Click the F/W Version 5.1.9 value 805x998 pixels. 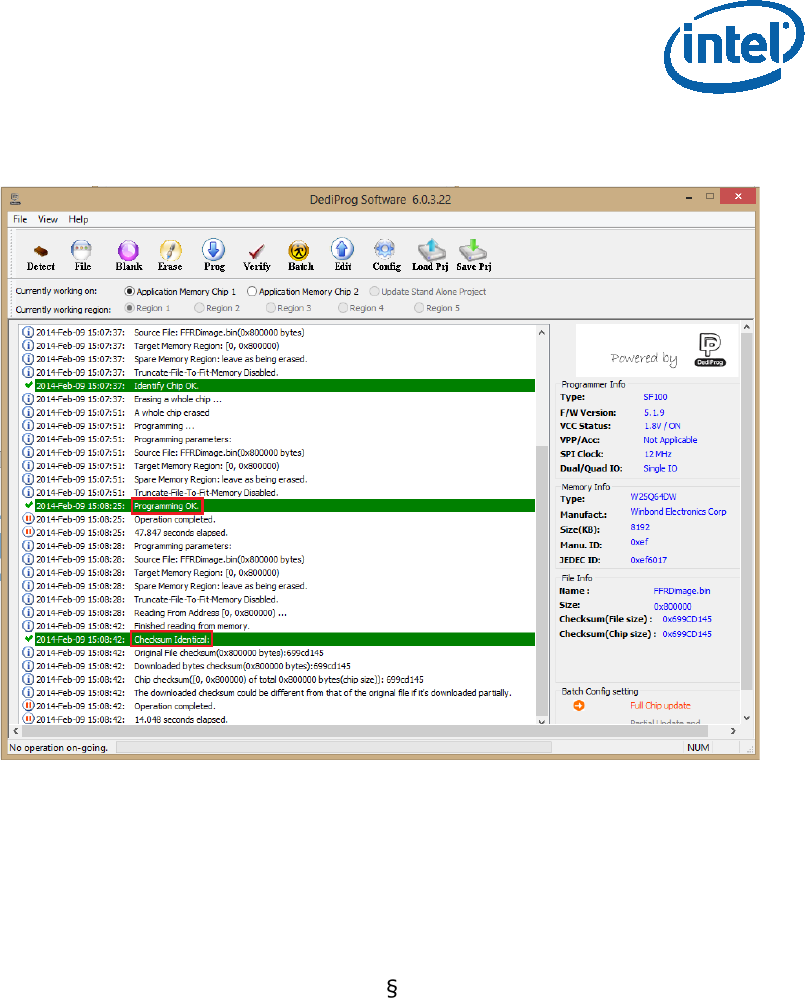[654, 412]
